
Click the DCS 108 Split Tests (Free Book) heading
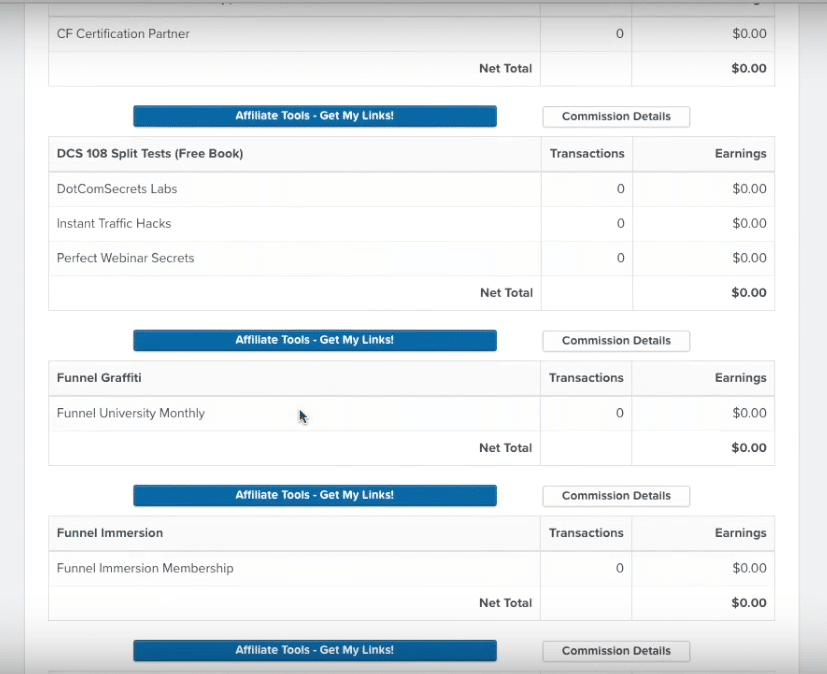point(150,153)
